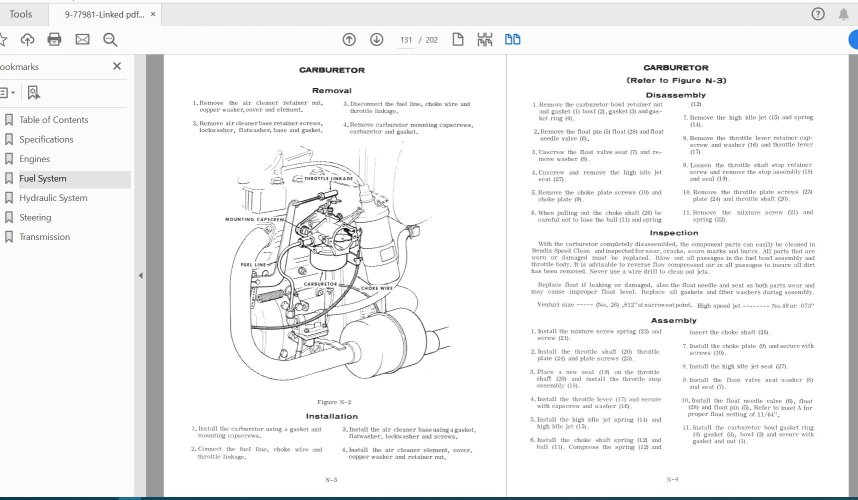This screenshot has width=858, height=500.
Task: Select the Transmission bookmark
Action: pos(44,237)
